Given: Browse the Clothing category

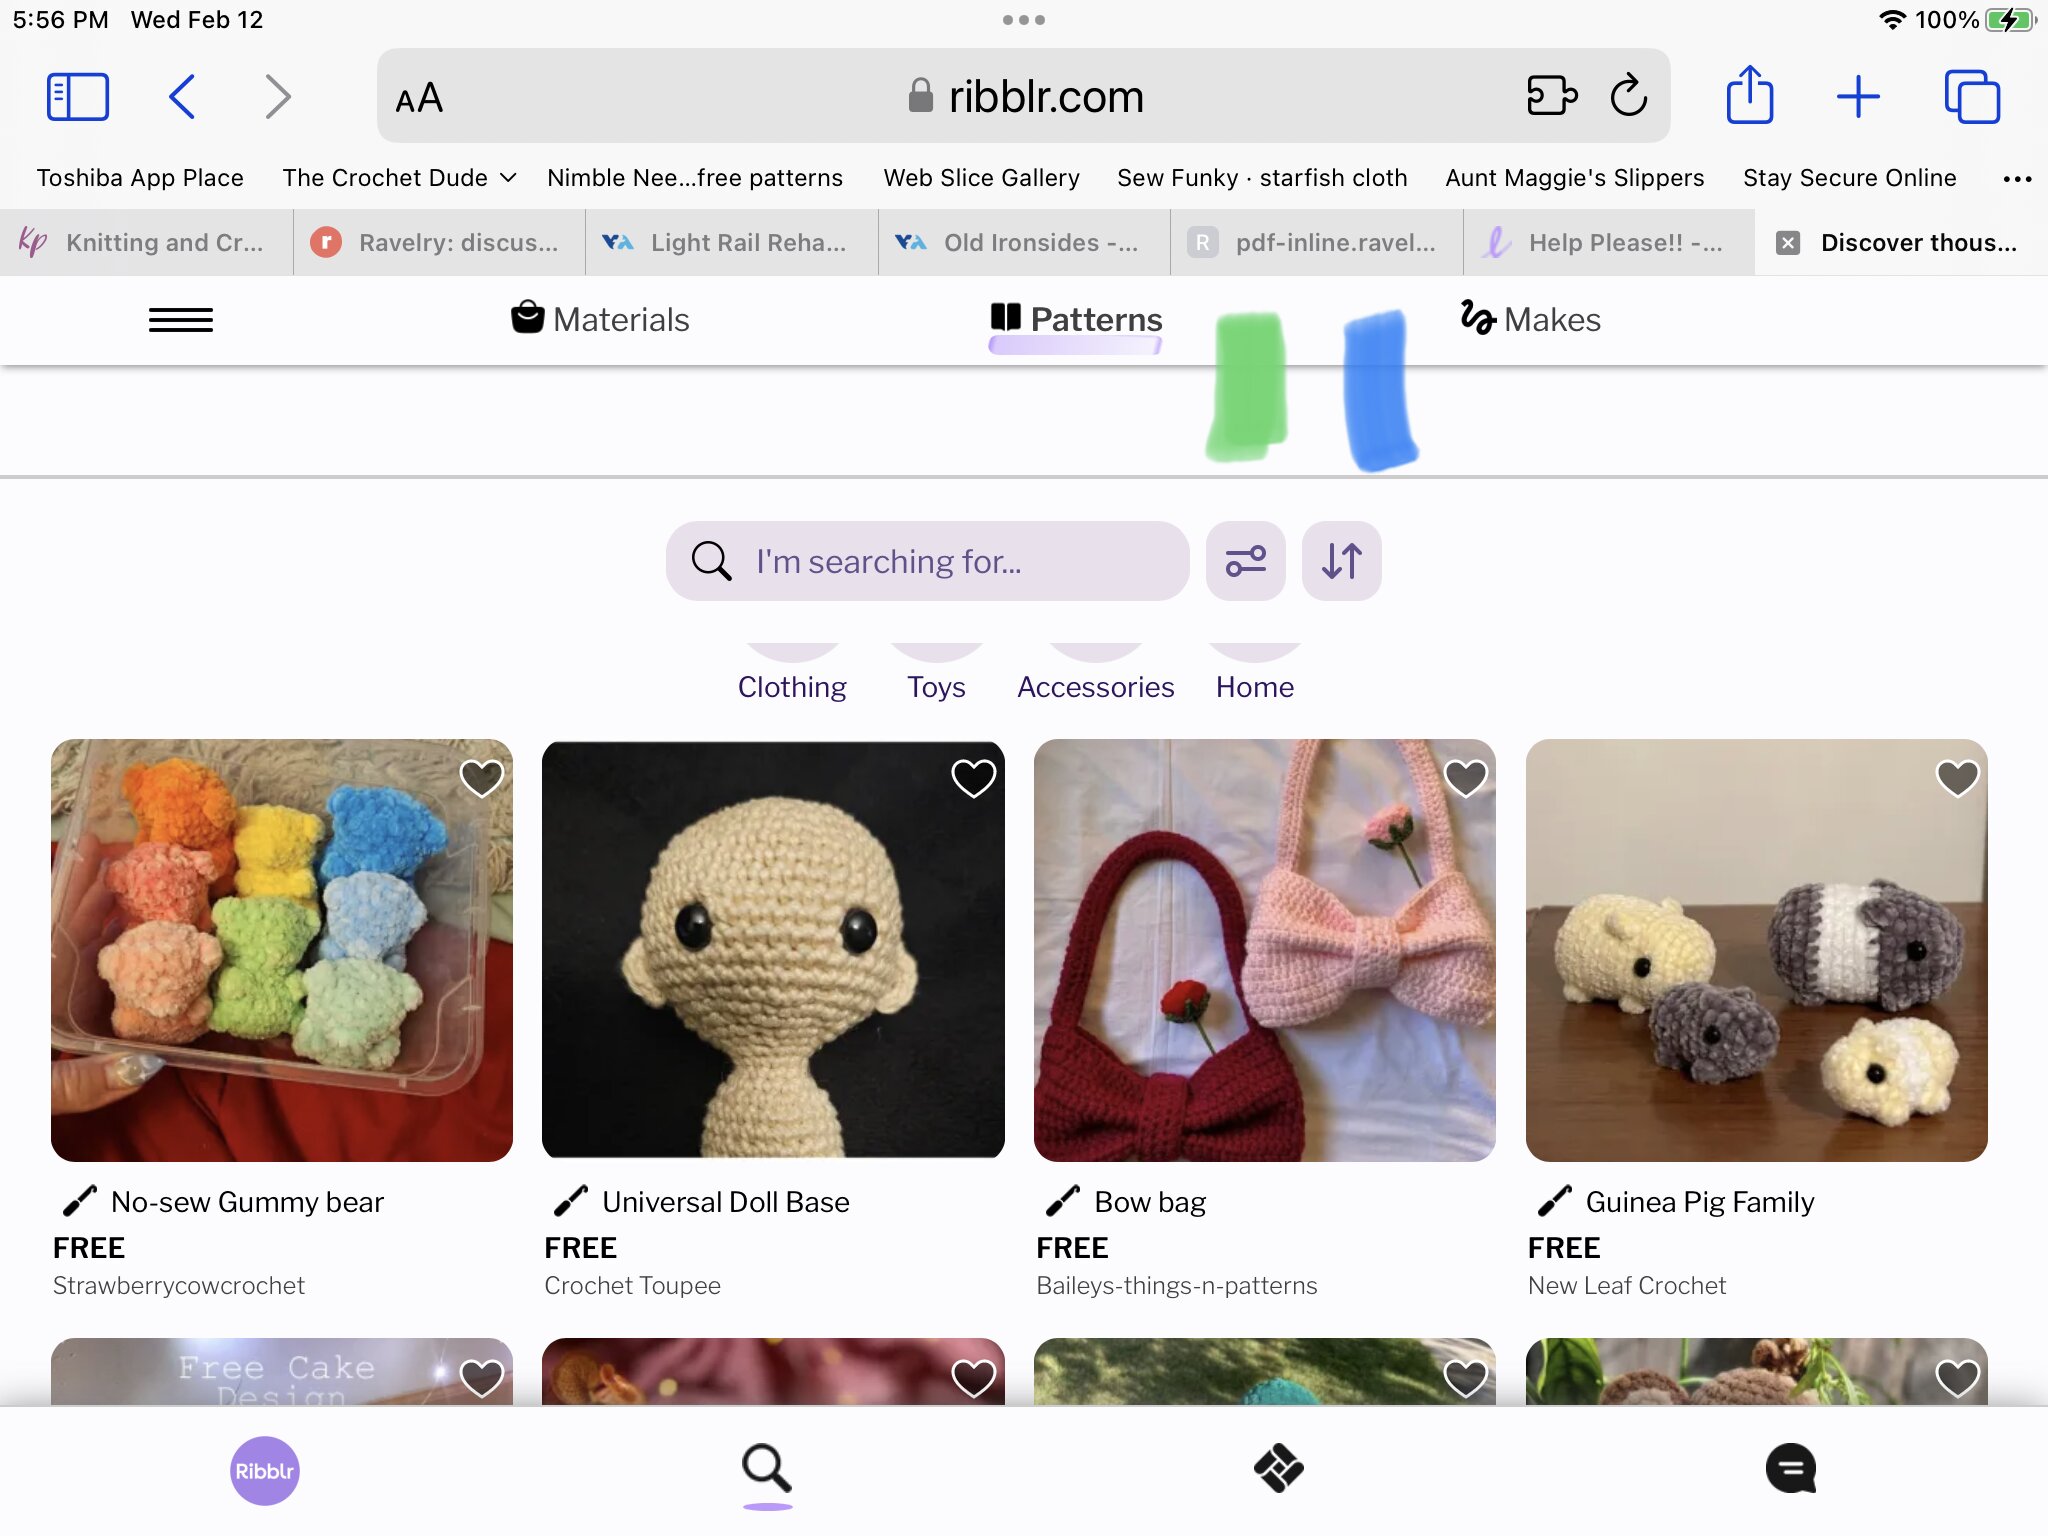Looking at the screenshot, I should coord(792,687).
